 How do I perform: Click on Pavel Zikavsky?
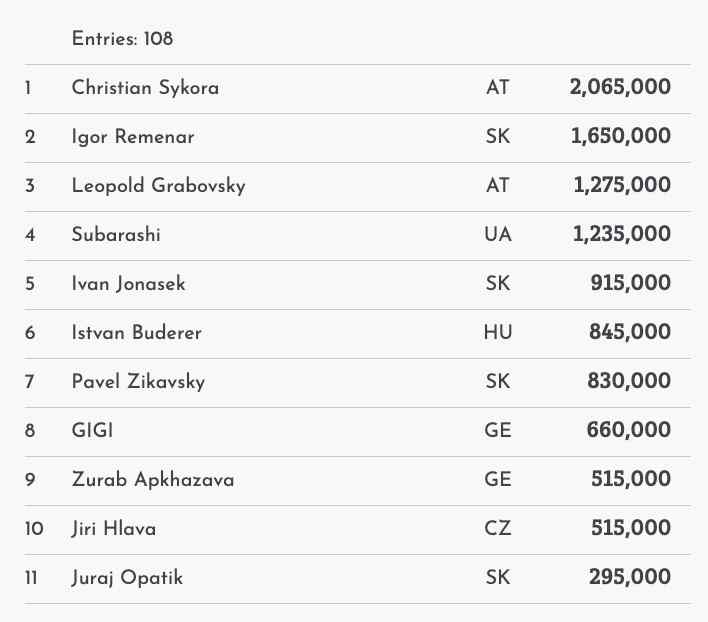[138, 382]
